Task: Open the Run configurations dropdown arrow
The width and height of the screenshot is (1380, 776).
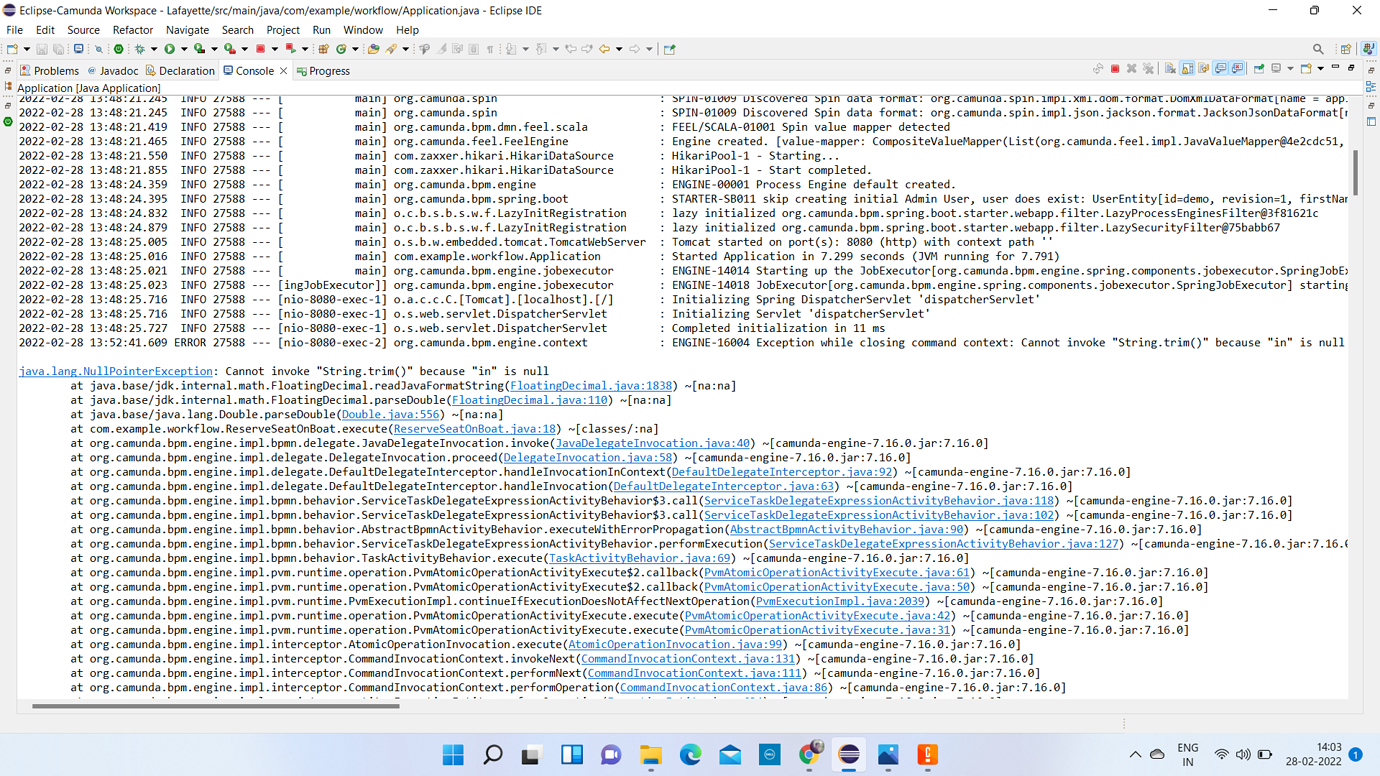Action: tap(184, 49)
